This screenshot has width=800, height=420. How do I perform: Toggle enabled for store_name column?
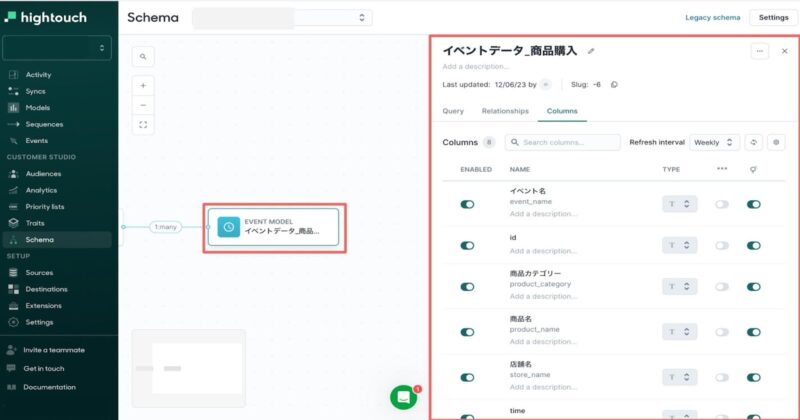point(467,378)
